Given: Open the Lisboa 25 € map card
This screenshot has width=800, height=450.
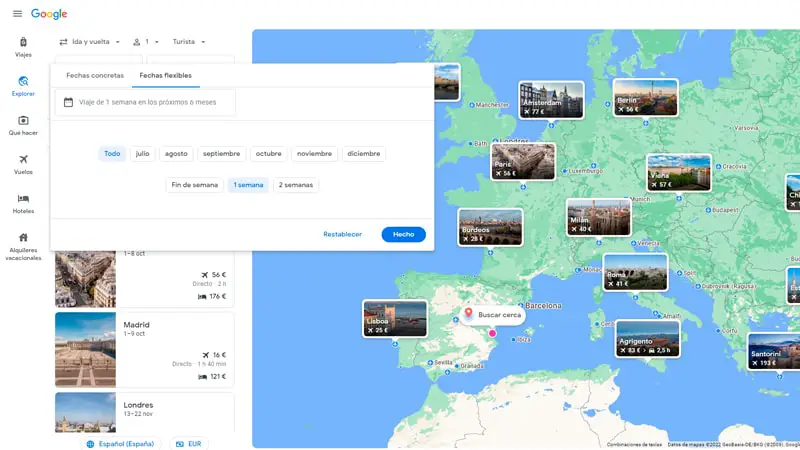Looking at the screenshot, I should pyautogui.click(x=395, y=318).
